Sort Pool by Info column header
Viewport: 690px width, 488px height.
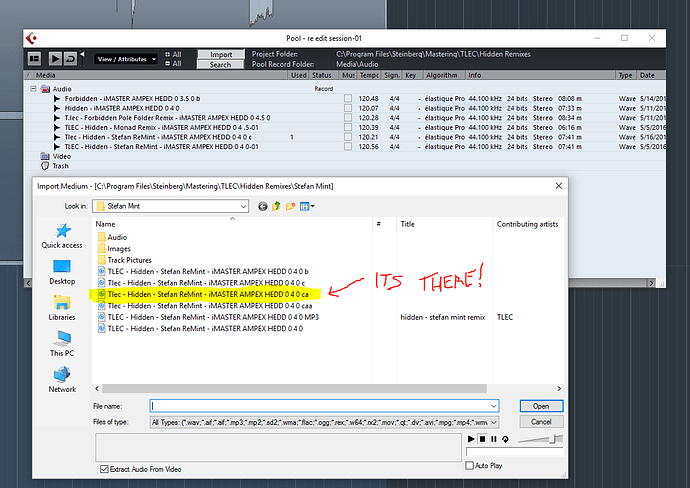(x=540, y=75)
